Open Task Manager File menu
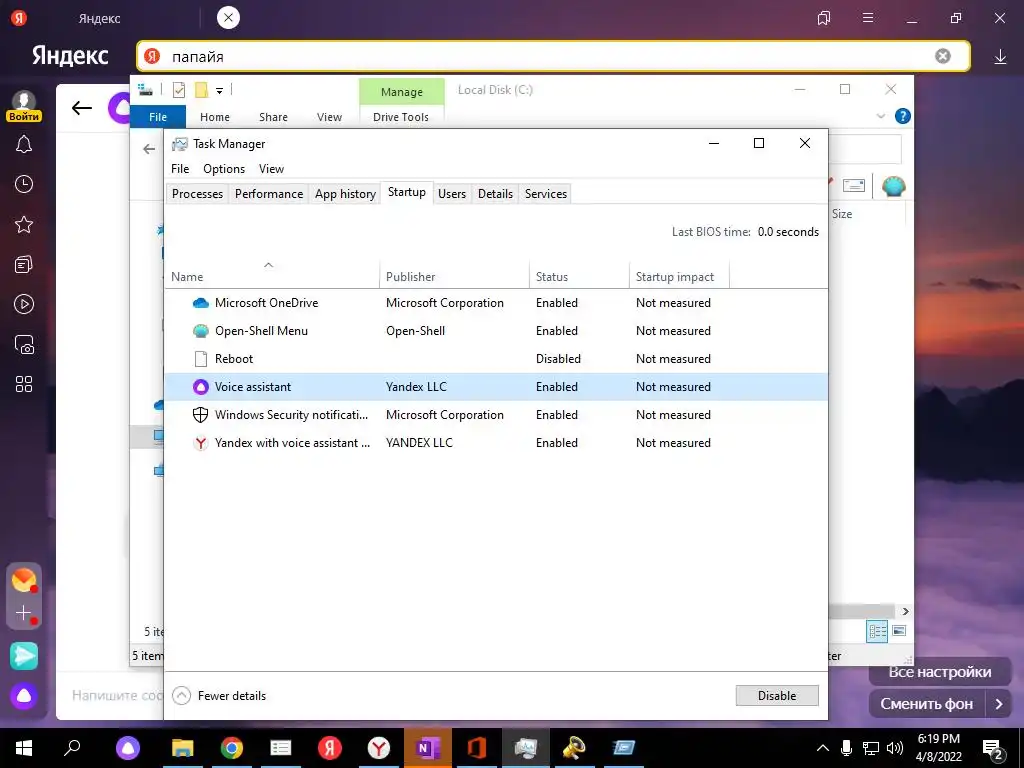Image resolution: width=1024 pixels, height=768 pixels. (180, 168)
